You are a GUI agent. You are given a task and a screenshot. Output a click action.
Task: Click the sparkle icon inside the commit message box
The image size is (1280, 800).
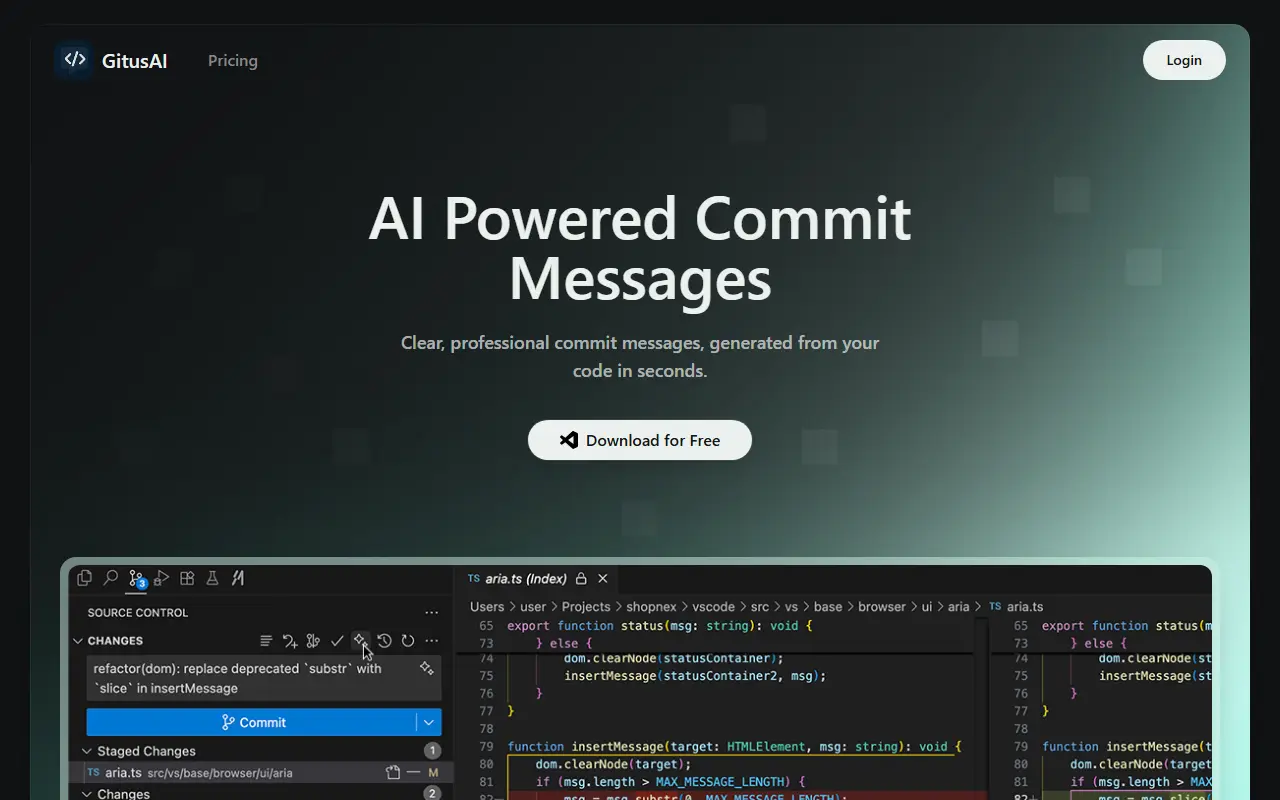[427, 668]
